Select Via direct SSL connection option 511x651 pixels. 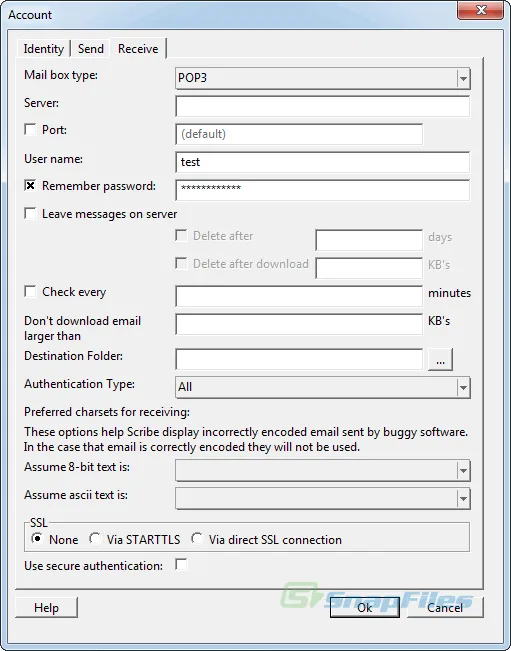(197, 539)
